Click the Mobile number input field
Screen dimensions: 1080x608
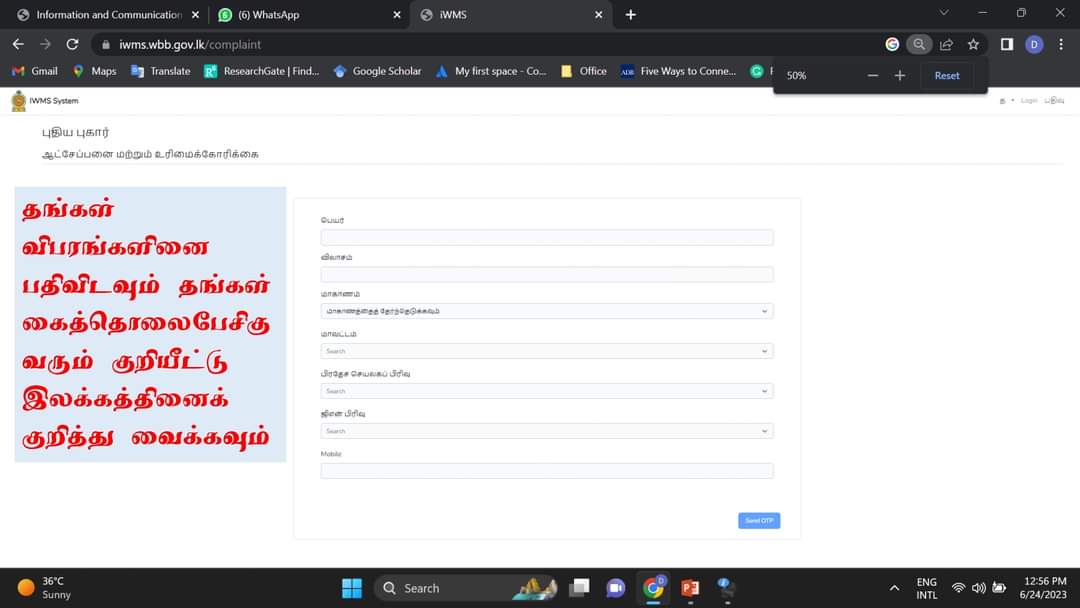point(547,471)
